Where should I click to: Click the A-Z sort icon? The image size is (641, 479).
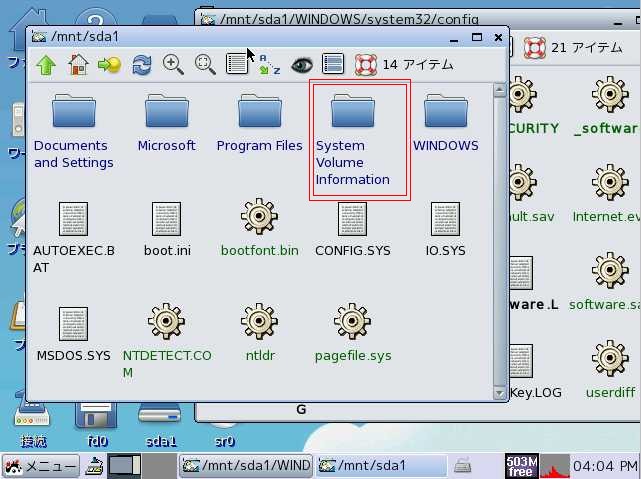click(x=269, y=64)
